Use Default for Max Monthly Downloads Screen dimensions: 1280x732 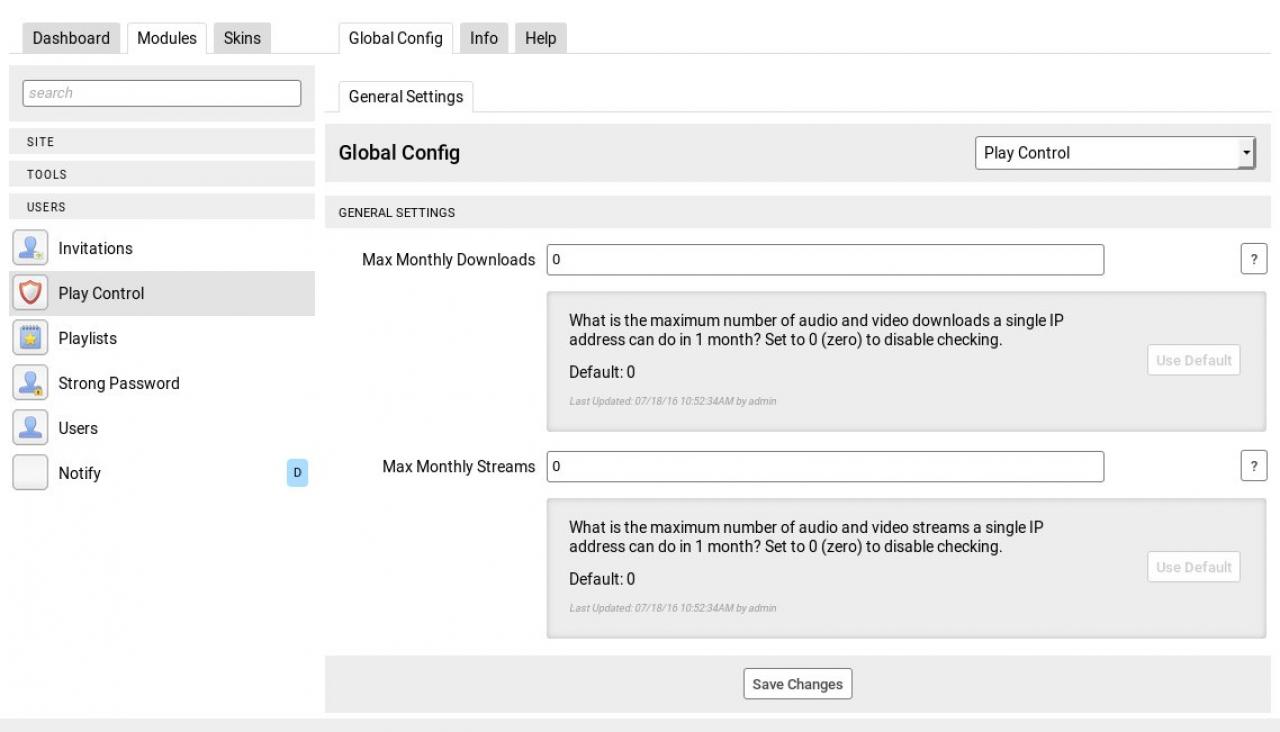coord(1193,360)
